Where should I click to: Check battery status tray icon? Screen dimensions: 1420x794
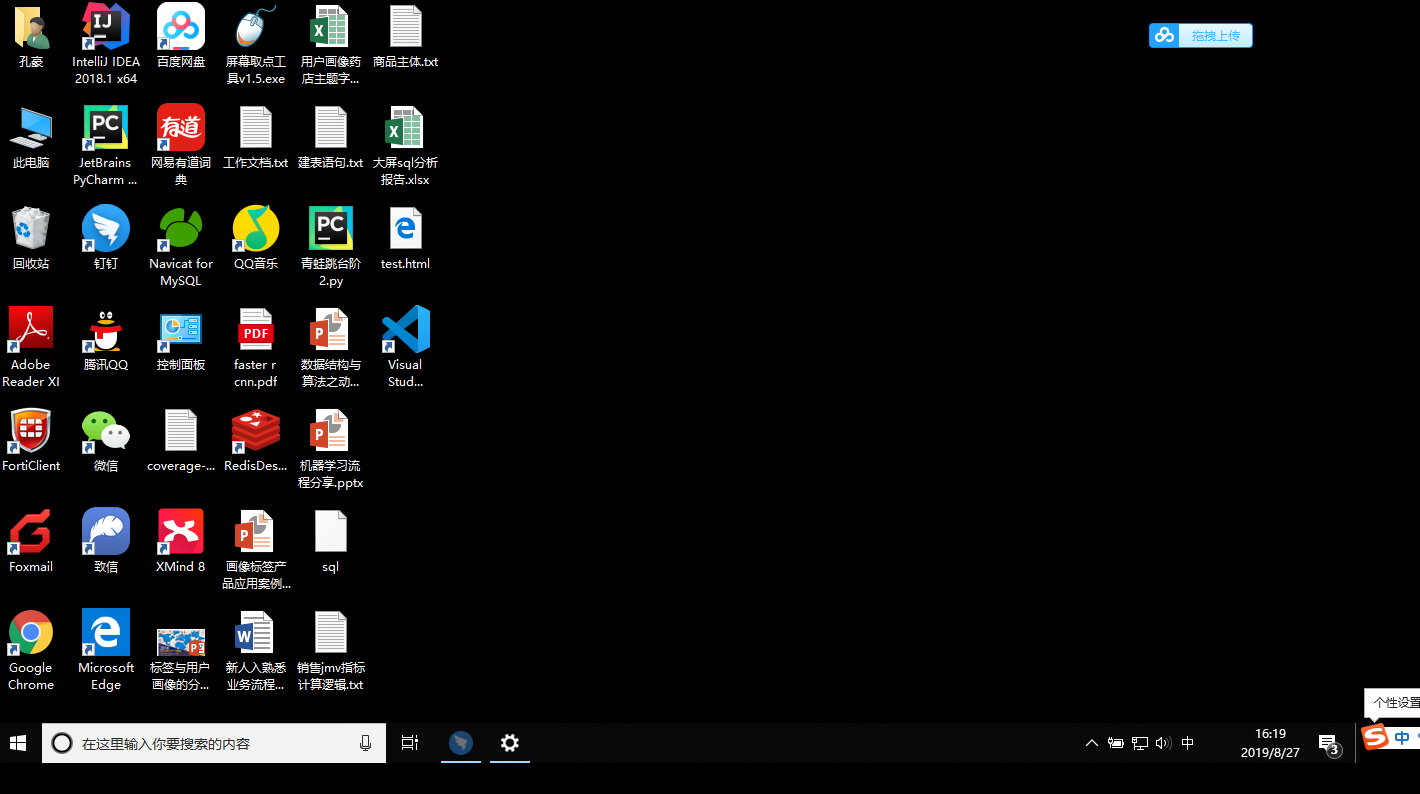coord(1116,743)
